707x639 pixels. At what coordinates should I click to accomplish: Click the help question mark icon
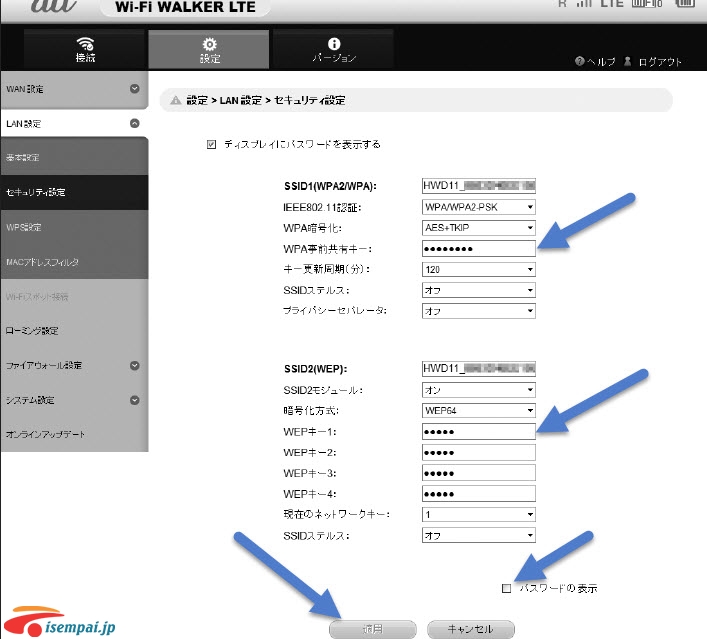click(580, 61)
